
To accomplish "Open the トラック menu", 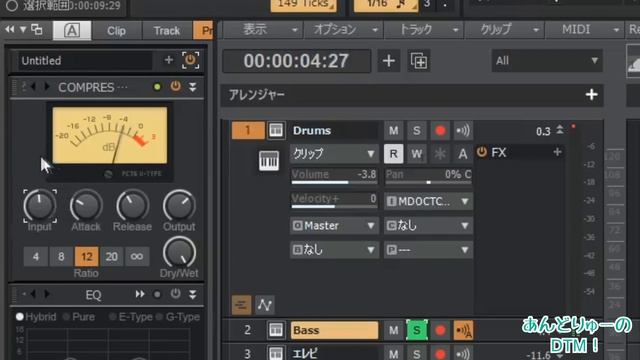I will point(423,29).
